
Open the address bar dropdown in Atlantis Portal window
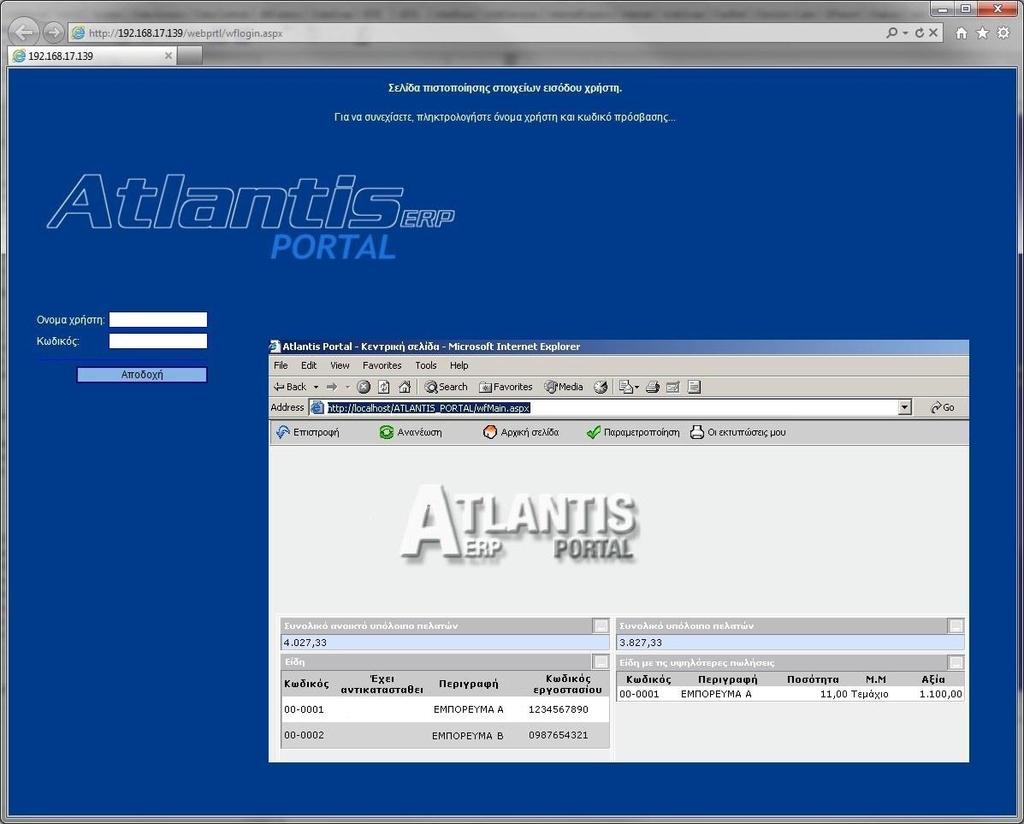click(x=904, y=407)
